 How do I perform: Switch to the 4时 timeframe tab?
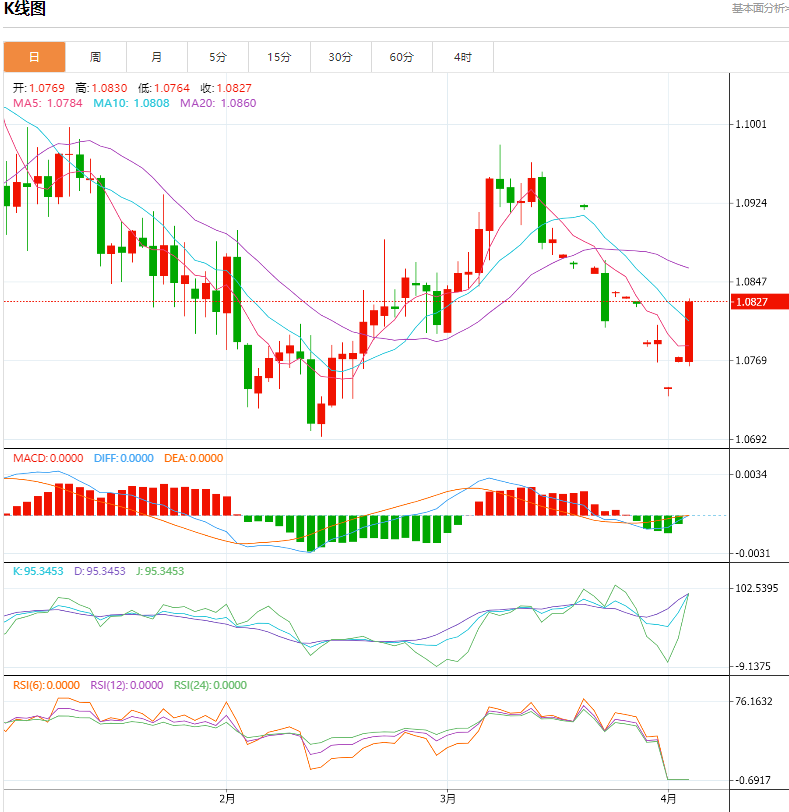tap(462, 57)
